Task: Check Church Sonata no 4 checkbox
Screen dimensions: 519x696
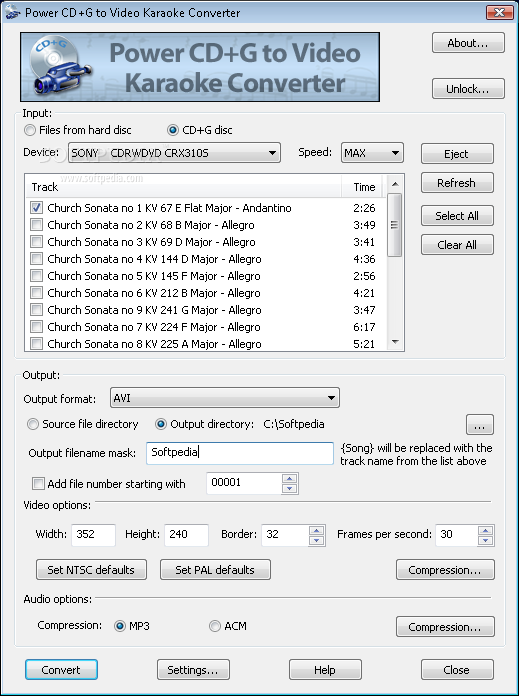Action: pyautogui.click(x=36, y=259)
